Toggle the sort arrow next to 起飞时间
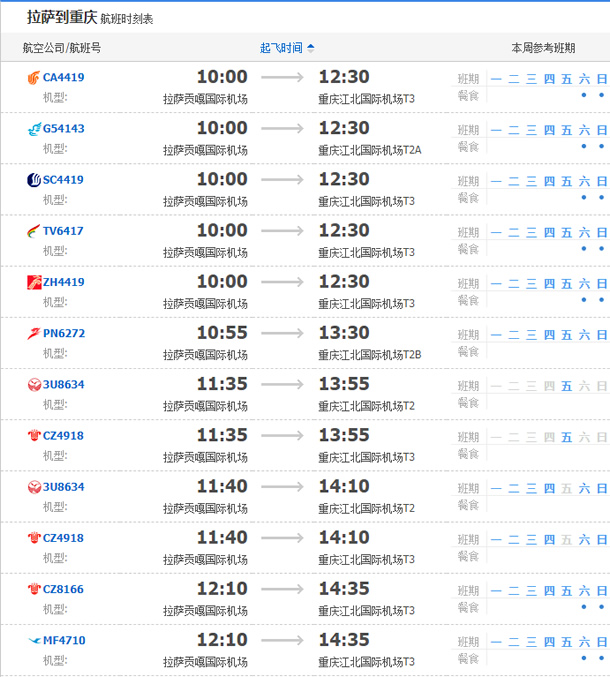 click(x=311, y=48)
